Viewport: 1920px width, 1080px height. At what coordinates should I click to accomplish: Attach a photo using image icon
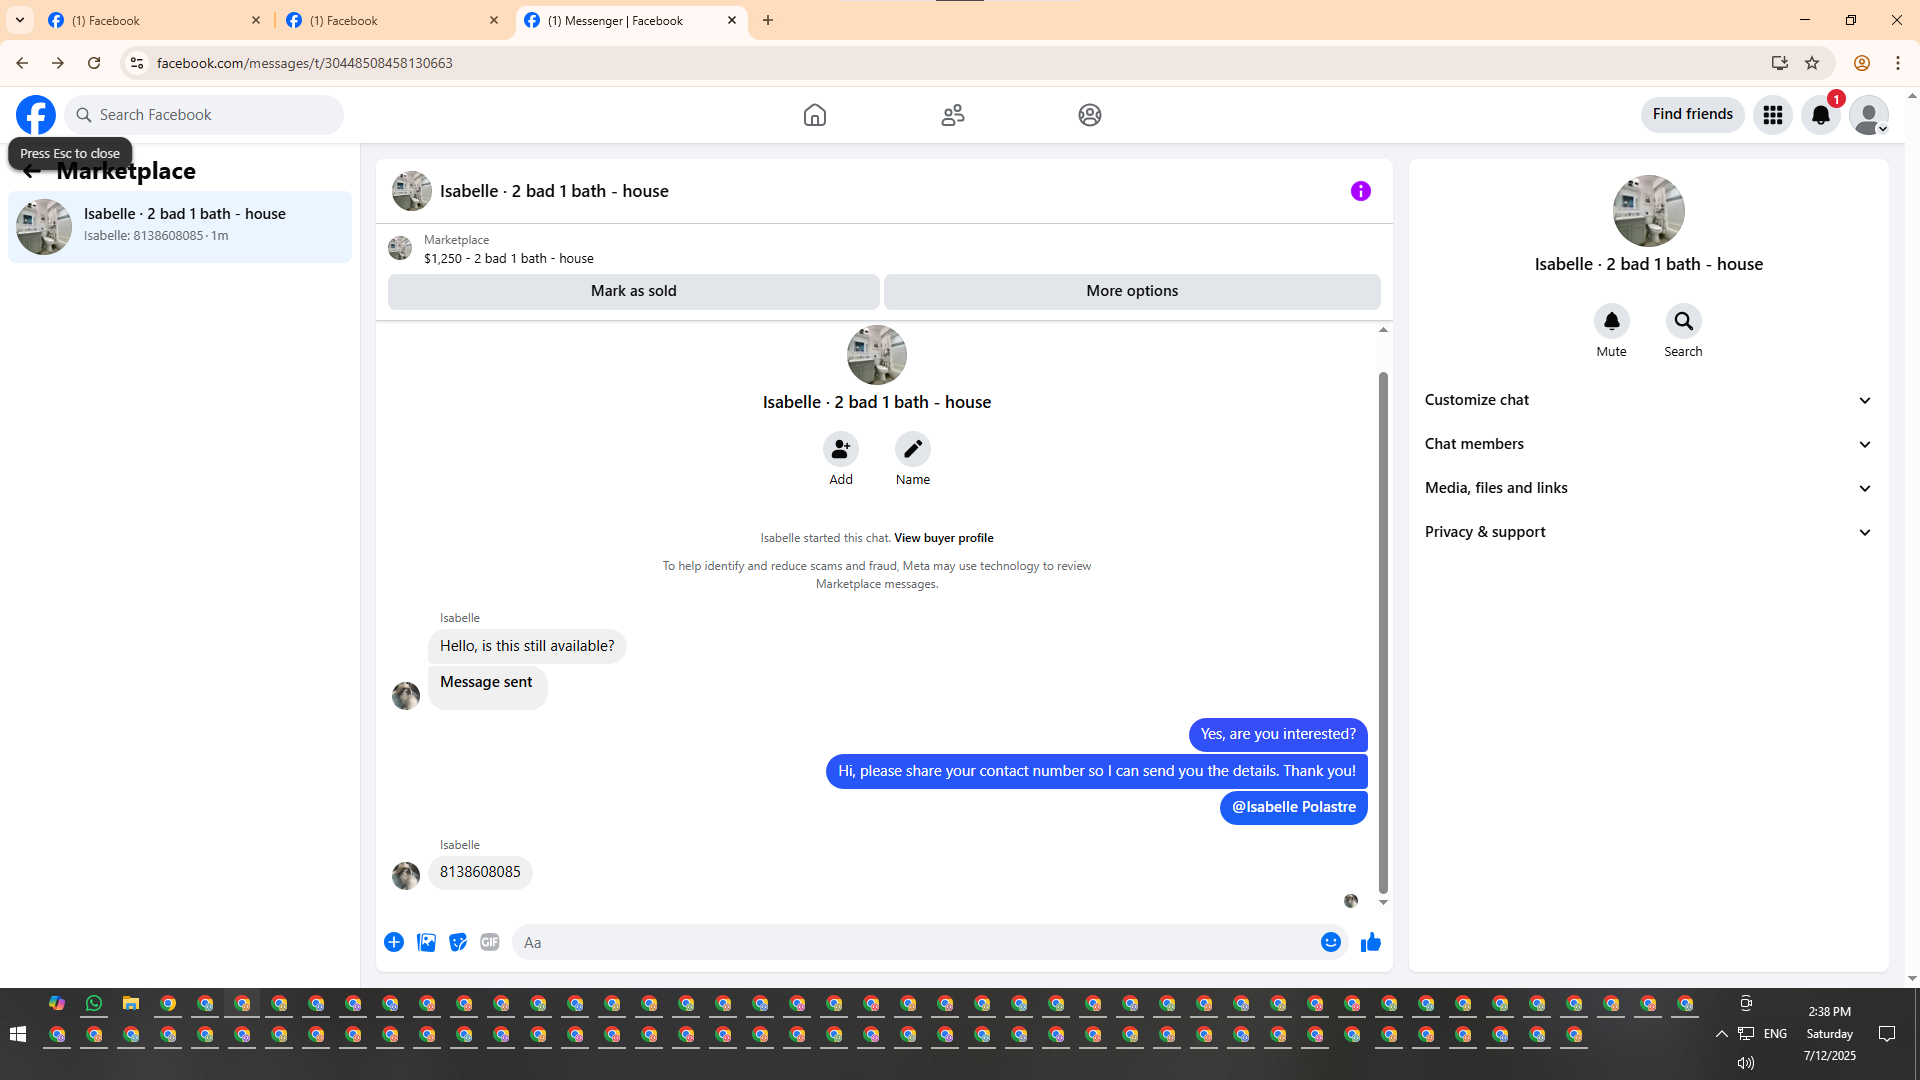click(x=426, y=942)
